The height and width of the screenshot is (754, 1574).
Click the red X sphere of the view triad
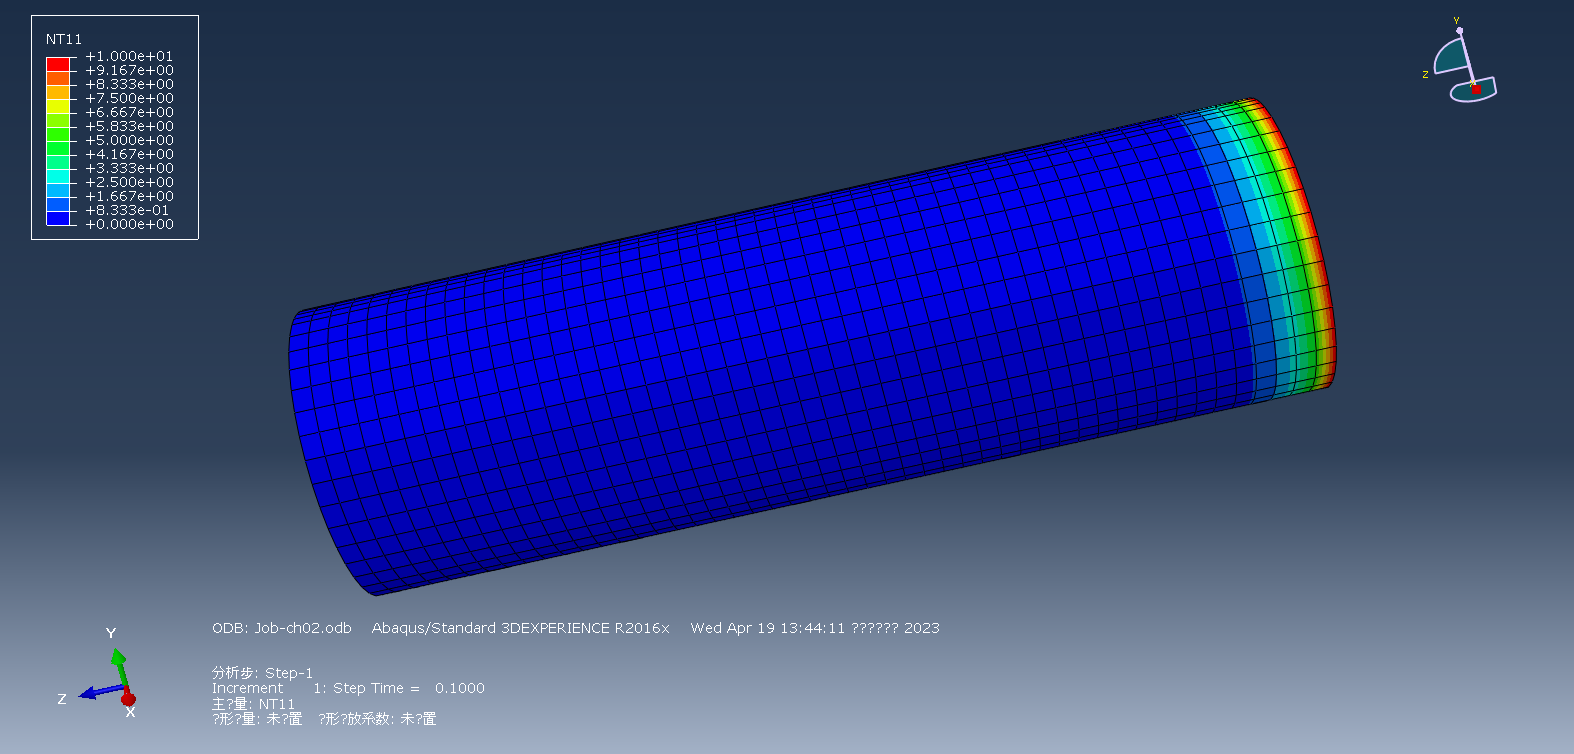point(128,699)
